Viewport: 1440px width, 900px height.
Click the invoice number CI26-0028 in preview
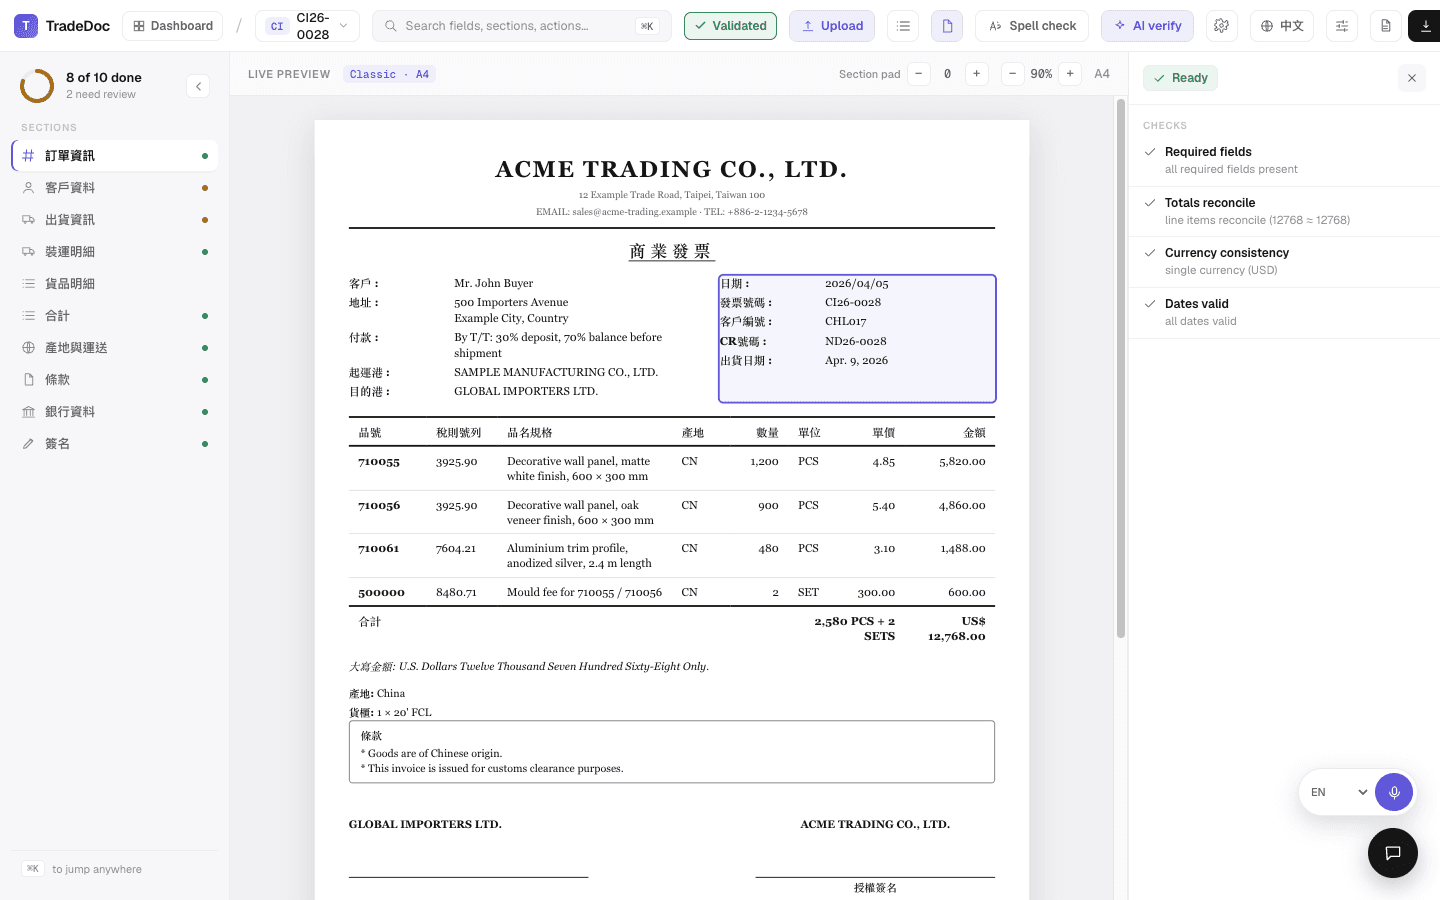[x=853, y=303]
